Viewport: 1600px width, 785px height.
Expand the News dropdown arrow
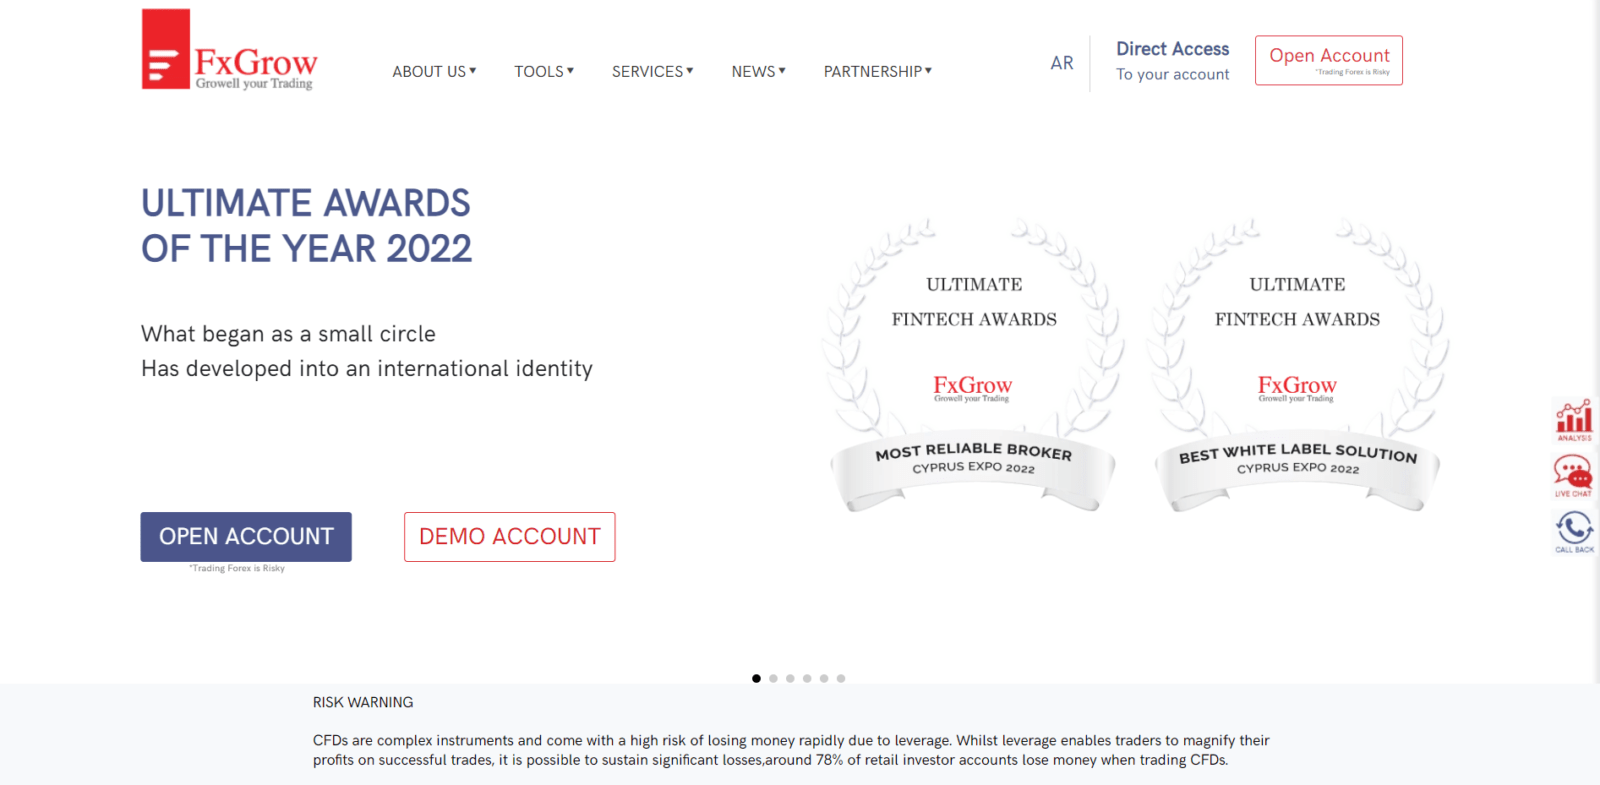pos(782,71)
